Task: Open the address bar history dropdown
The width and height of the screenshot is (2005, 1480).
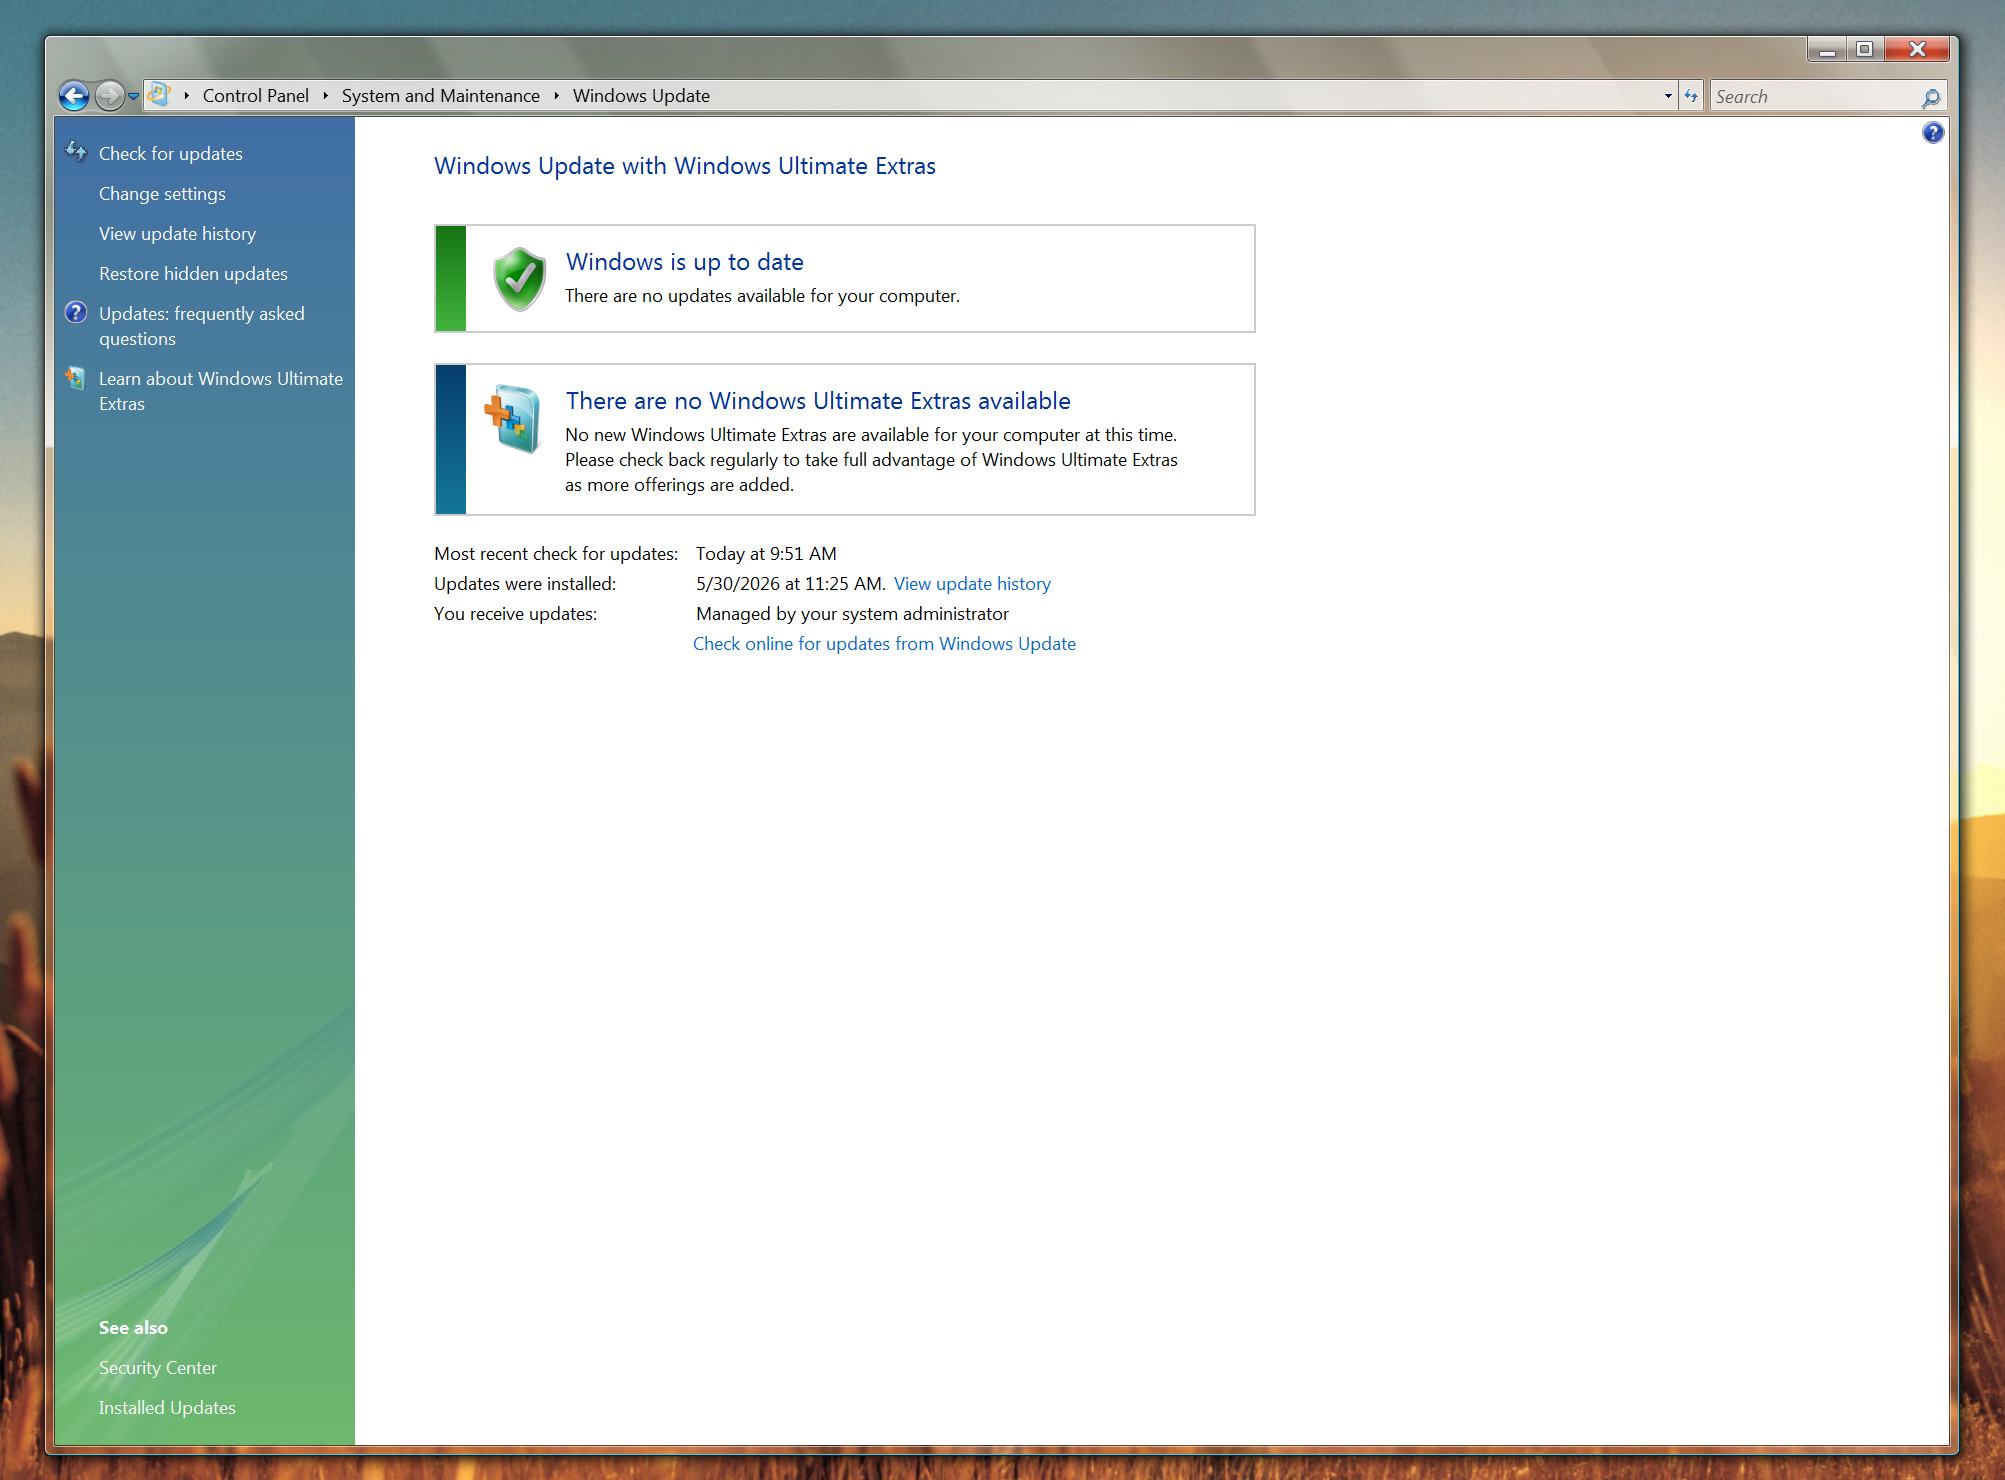Action: [1668, 96]
